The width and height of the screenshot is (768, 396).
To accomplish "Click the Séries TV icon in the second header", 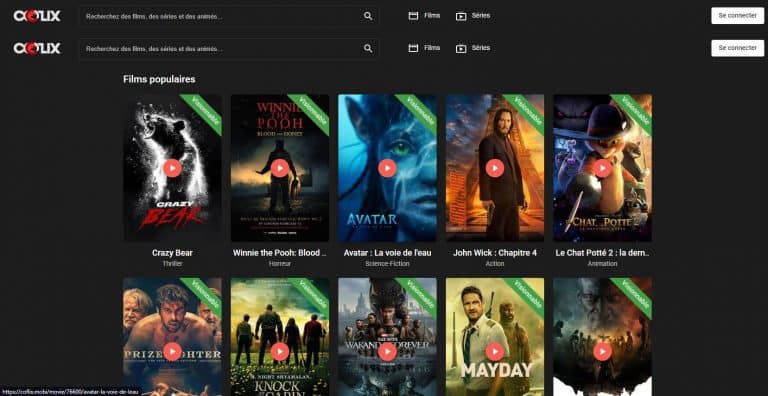I will click(461, 49).
